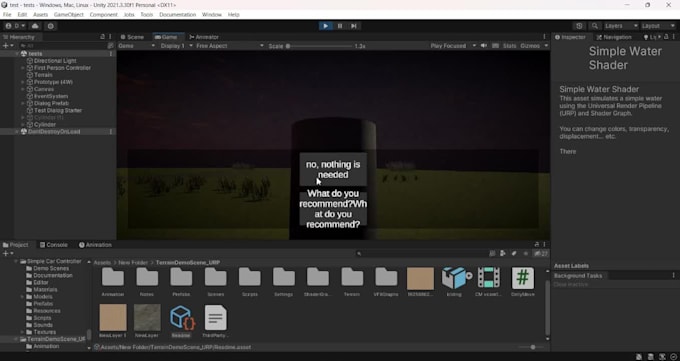Open the Play Focused dropdown
This screenshot has width=680, height=361.
click(x=453, y=46)
